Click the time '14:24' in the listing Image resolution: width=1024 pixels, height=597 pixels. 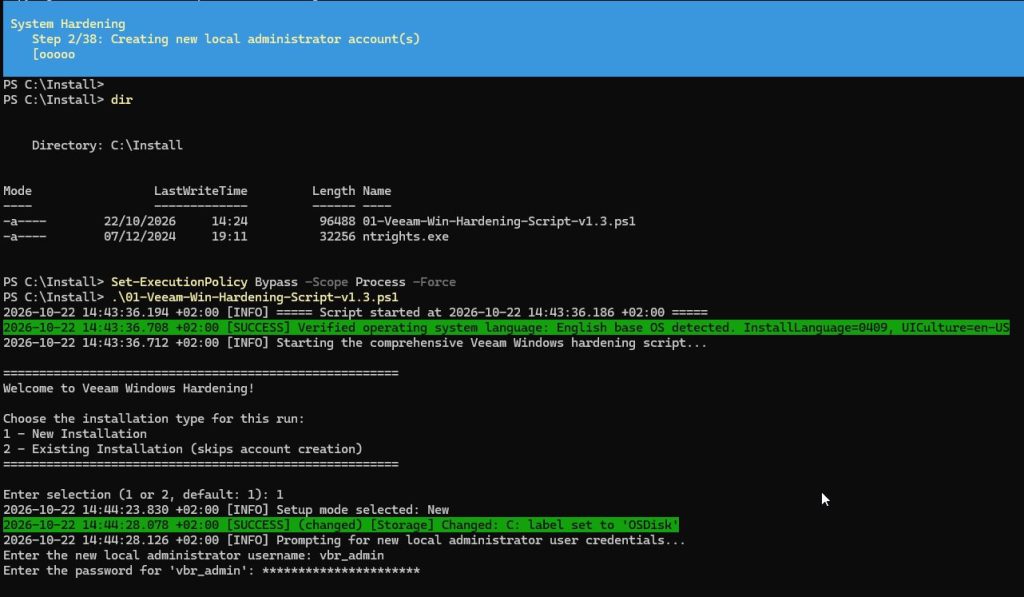(229, 221)
